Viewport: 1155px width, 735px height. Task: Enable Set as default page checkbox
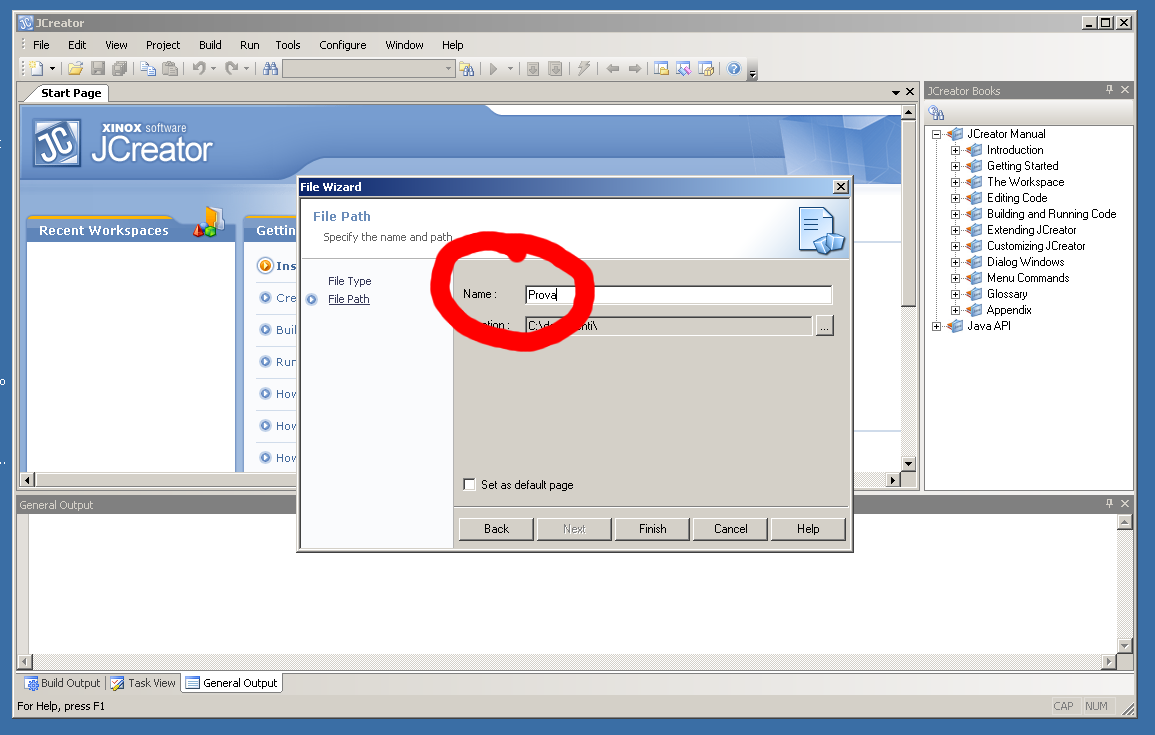click(469, 485)
